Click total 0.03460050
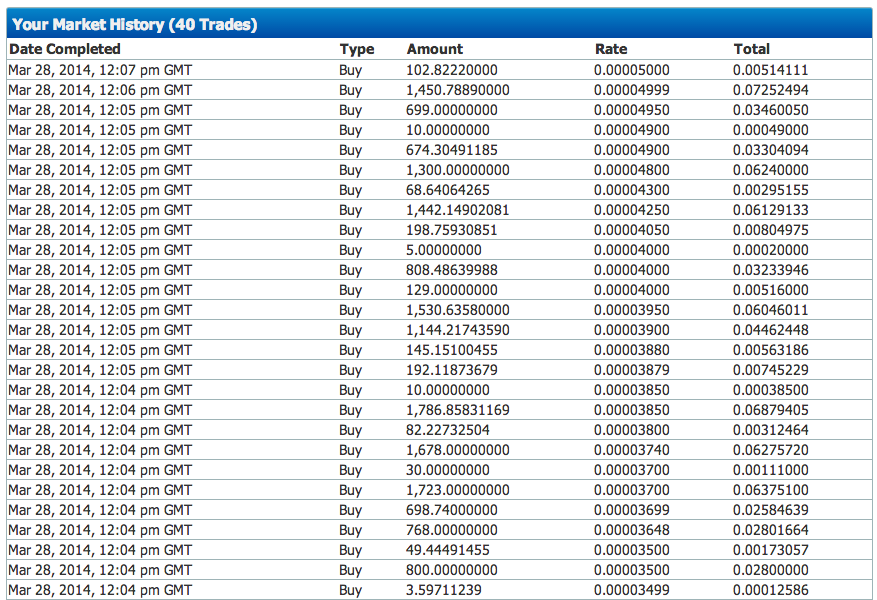The width and height of the screenshot is (877, 600). point(771,110)
